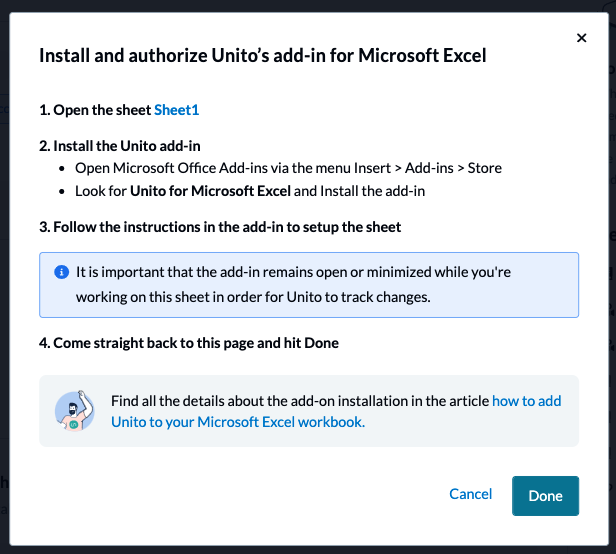The image size is (616, 554).
Task: Click the step 1 'Open the sheet' text
Action: tap(95, 110)
